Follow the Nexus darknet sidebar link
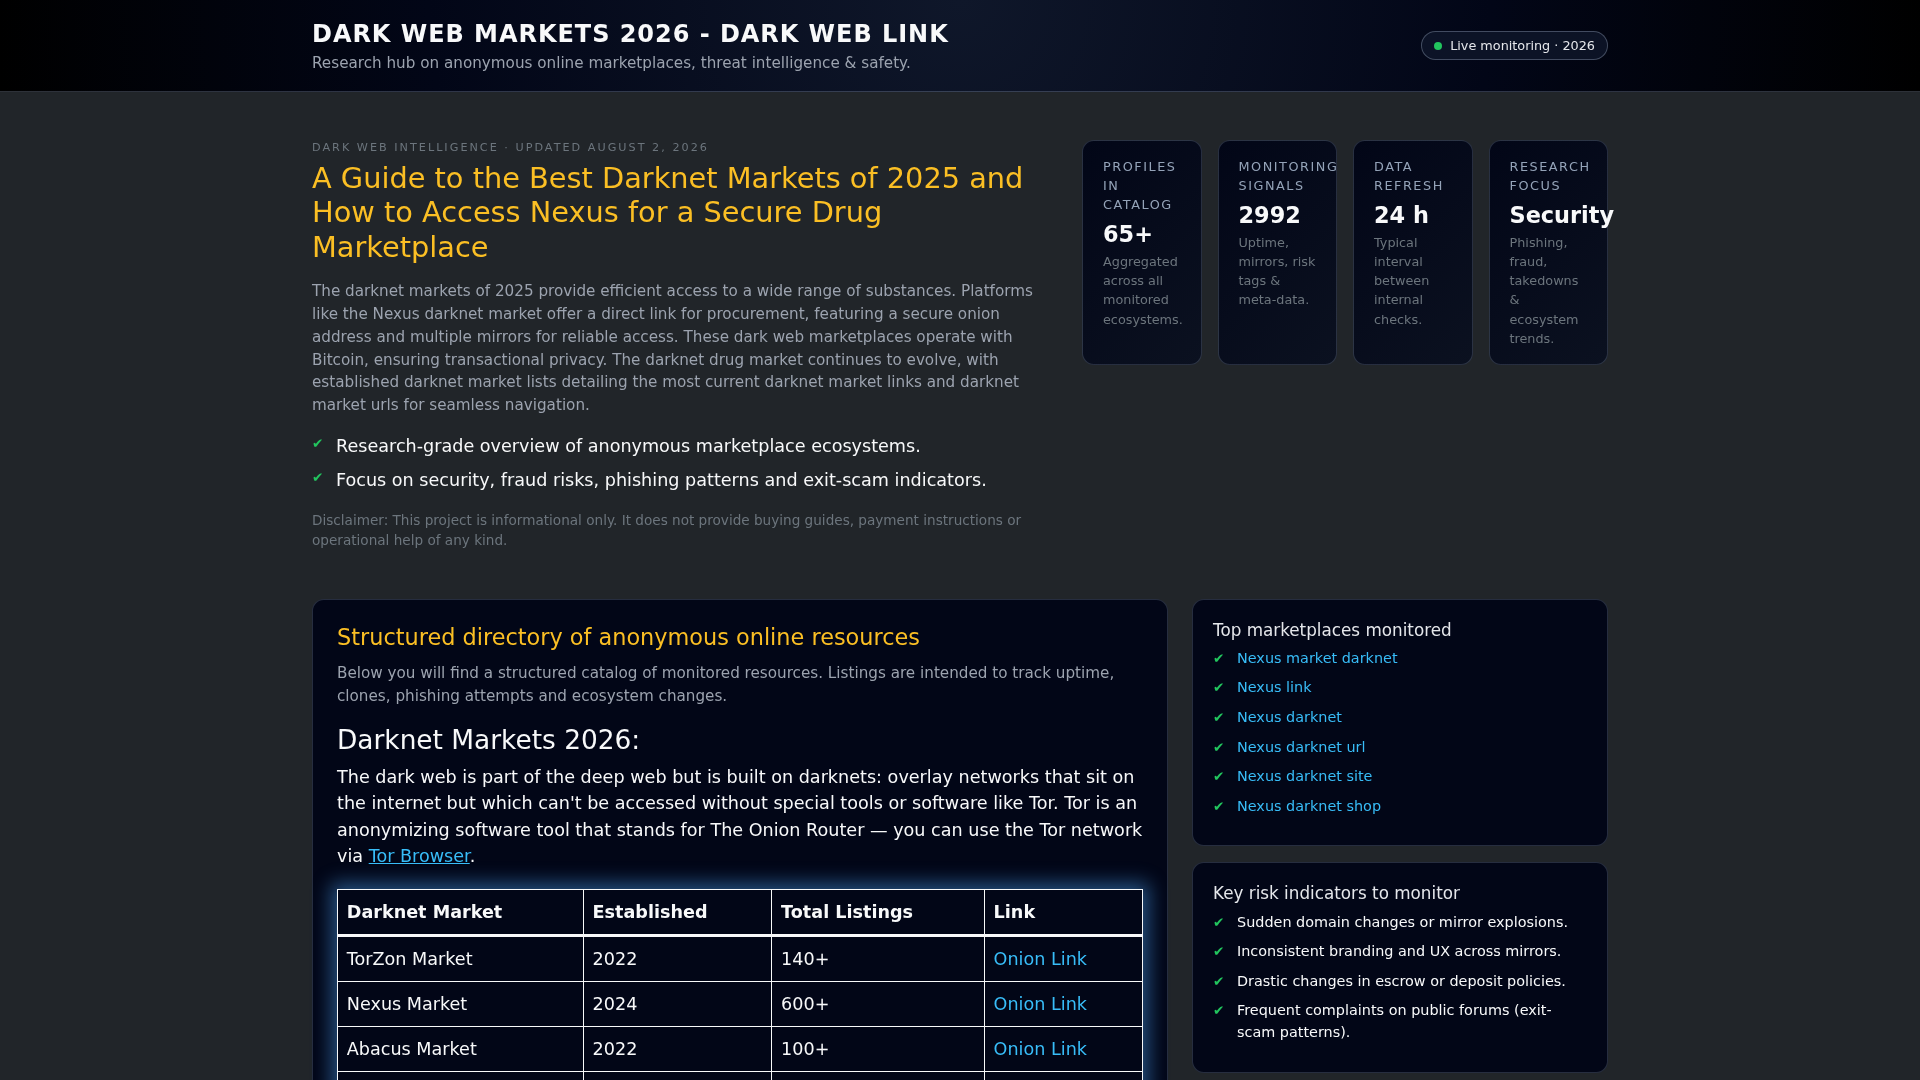Screen dimensions: 1920x1080 1289,717
